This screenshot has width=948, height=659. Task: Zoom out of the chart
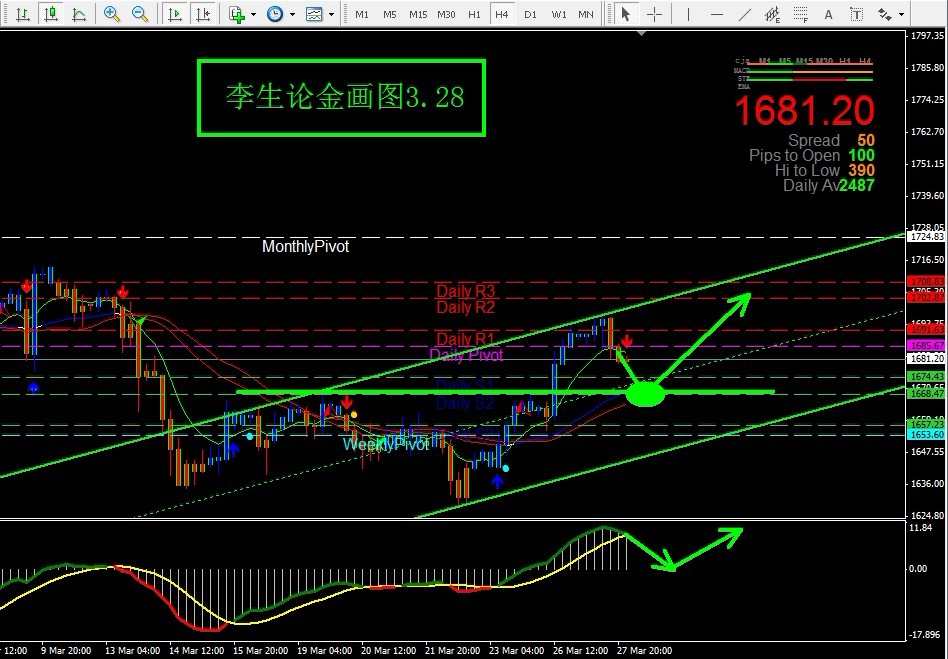tap(141, 14)
